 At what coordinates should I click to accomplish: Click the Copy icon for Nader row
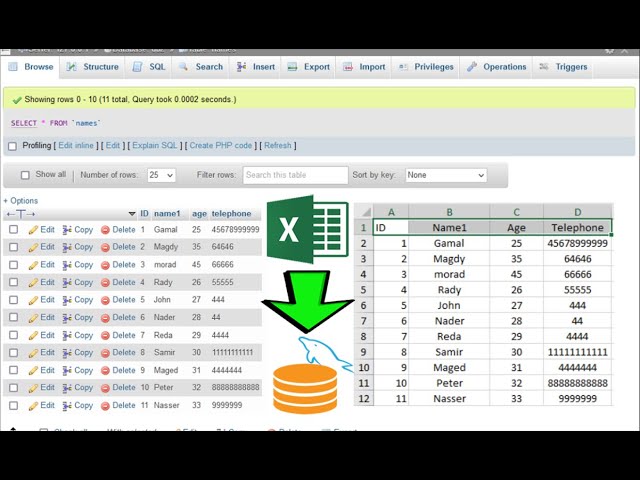pyautogui.click(x=67, y=318)
